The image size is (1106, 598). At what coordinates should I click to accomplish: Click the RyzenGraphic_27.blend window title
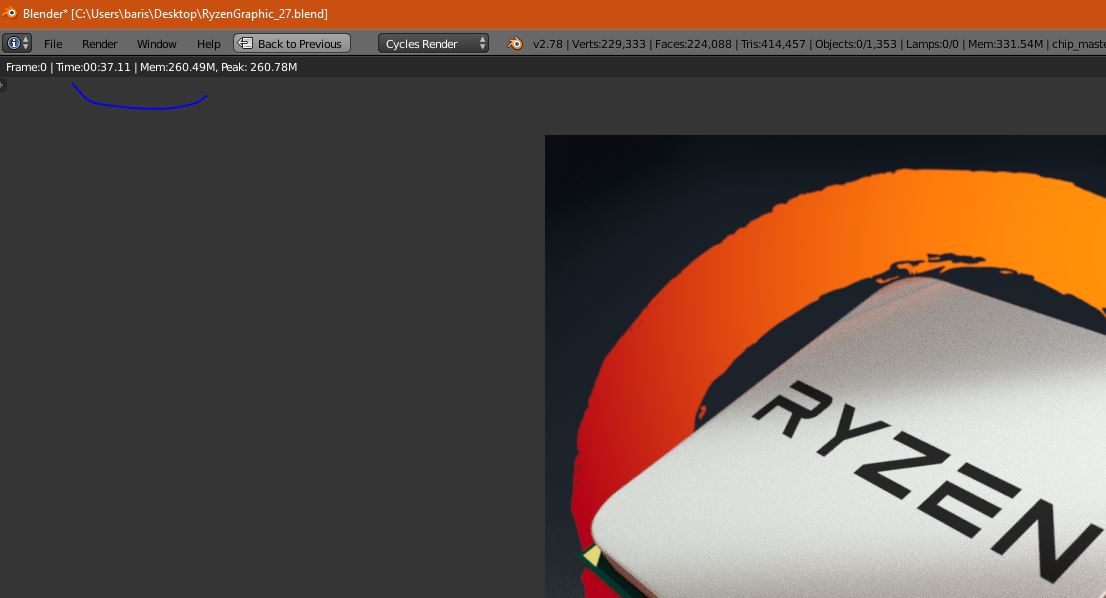point(175,13)
